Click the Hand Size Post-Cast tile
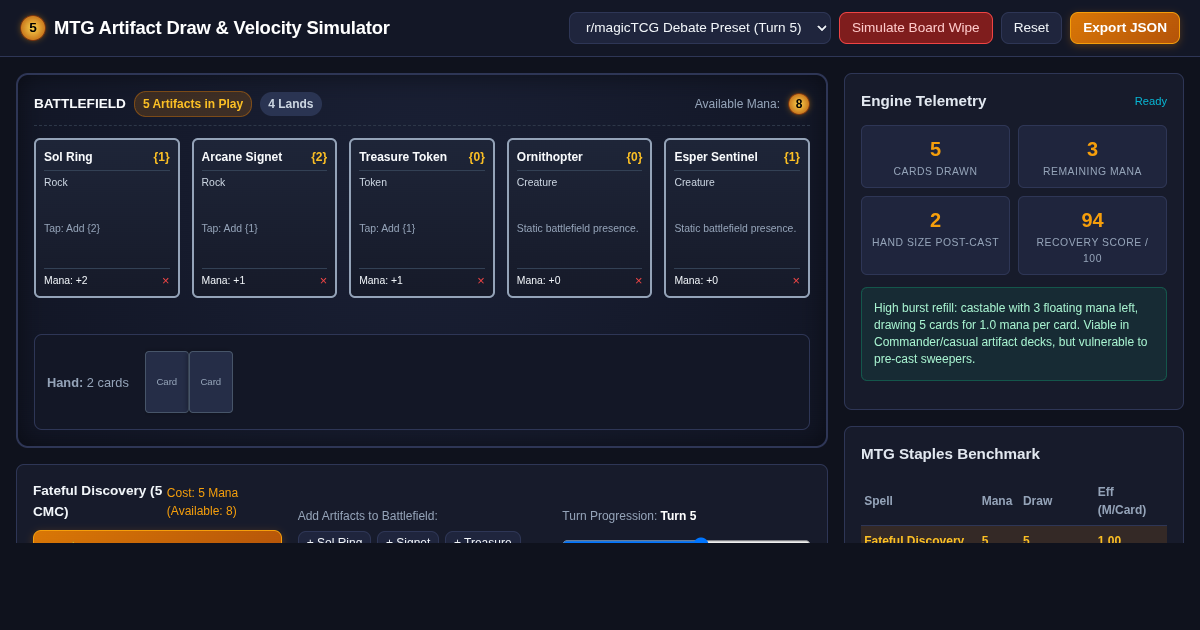Screen dimensions: 1200x630 point(935,235)
